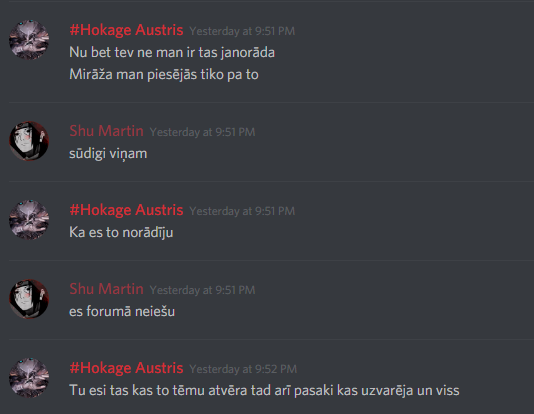Select the message "Ka es to norādīju"
This screenshot has height=414, width=534.
pyautogui.click(x=121, y=233)
